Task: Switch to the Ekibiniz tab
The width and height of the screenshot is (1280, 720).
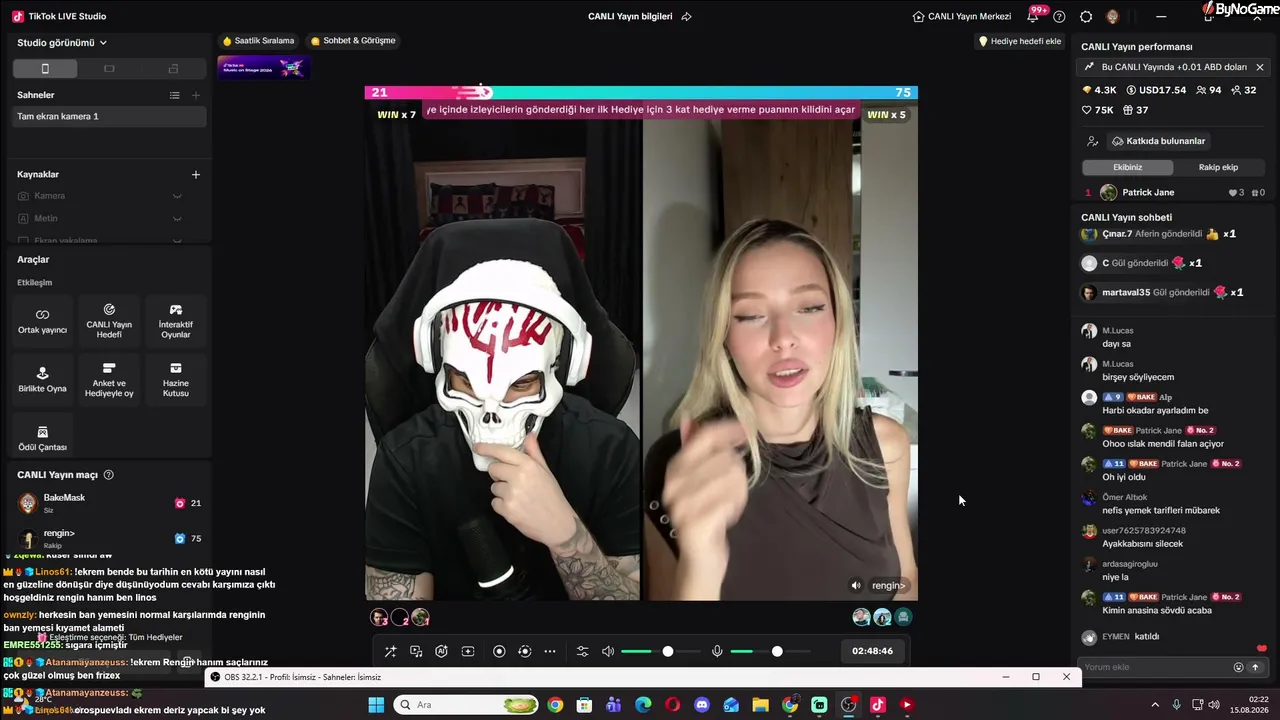Action: [1127, 167]
